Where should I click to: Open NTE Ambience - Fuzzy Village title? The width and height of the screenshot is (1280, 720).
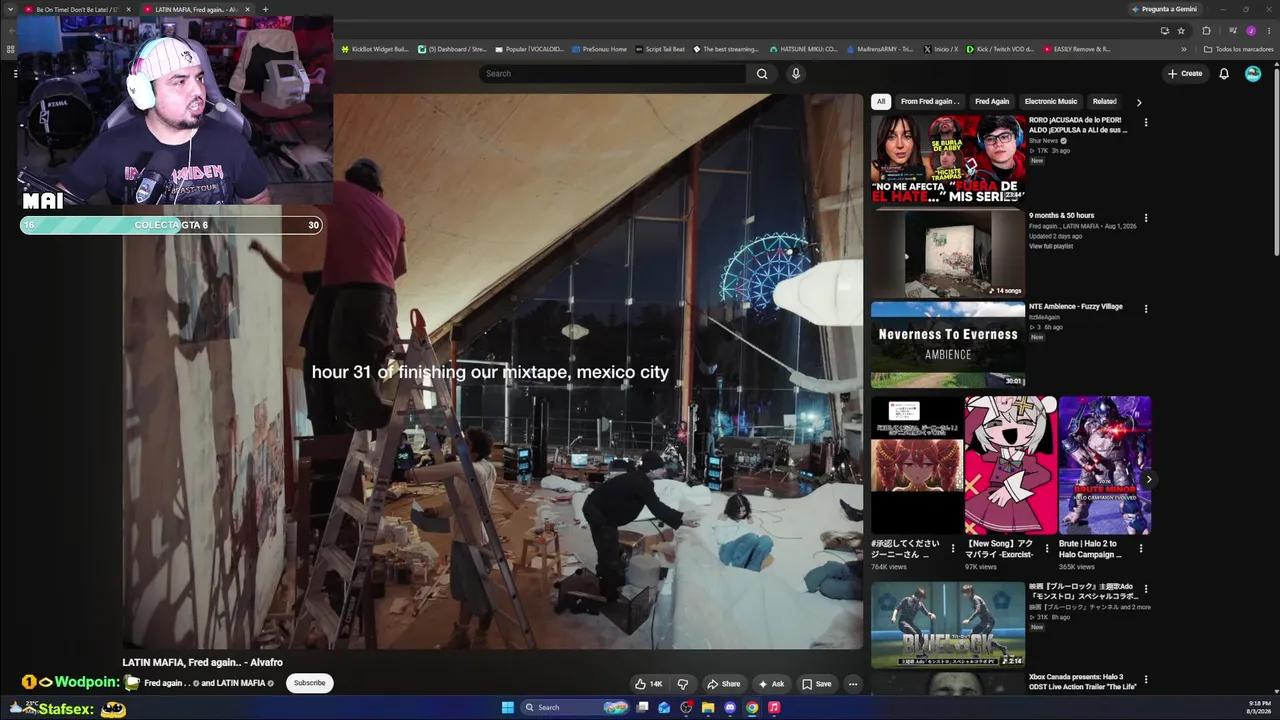pos(1076,307)
